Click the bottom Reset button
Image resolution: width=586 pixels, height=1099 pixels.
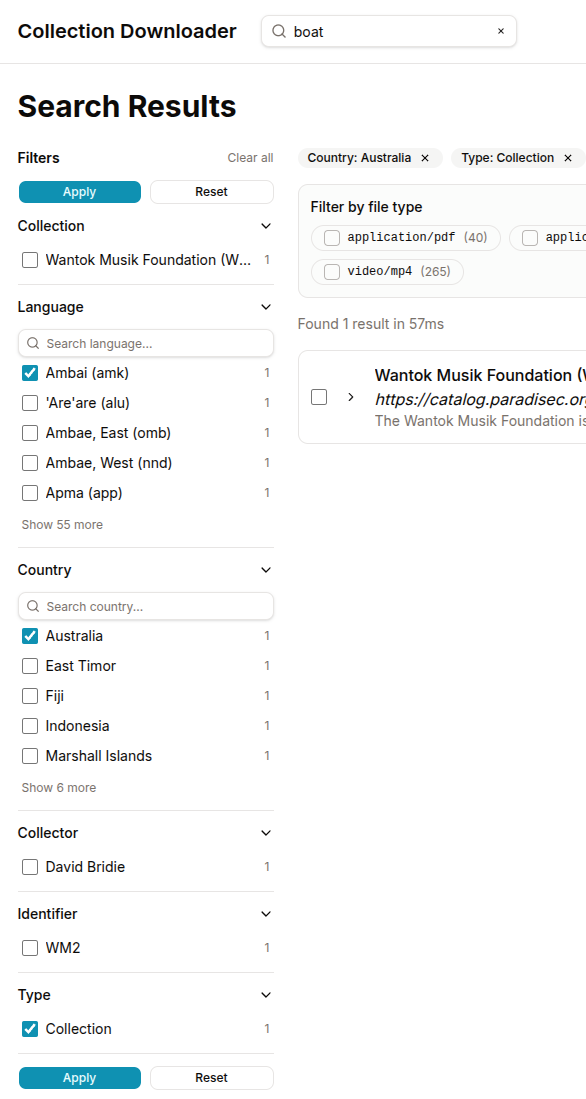(x=212, y=1078)
